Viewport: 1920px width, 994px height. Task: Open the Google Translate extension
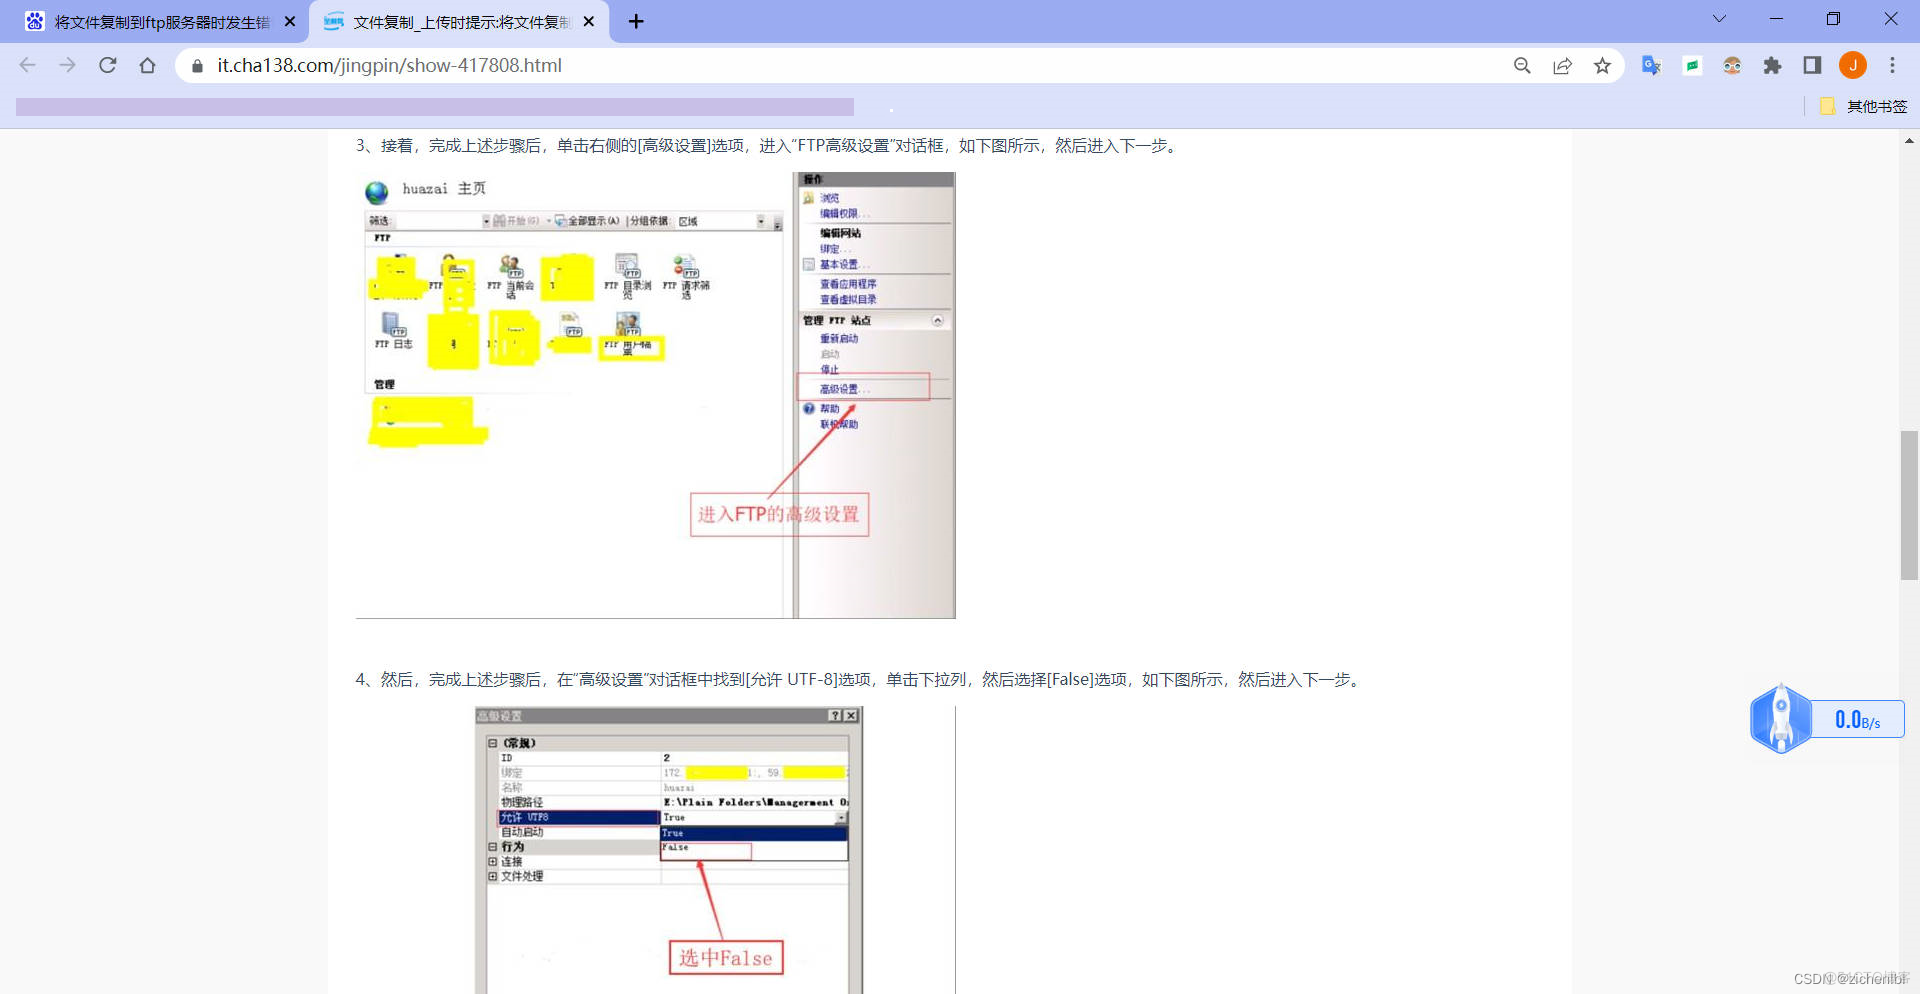point(1651,65)
